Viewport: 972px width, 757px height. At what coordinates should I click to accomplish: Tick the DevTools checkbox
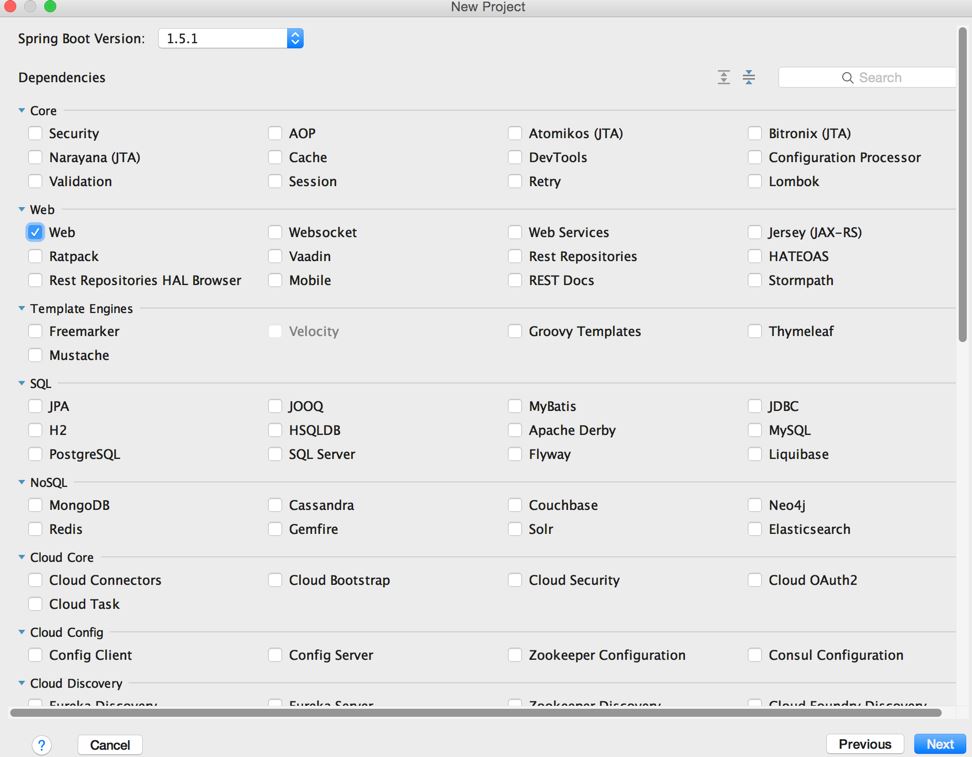515,157
